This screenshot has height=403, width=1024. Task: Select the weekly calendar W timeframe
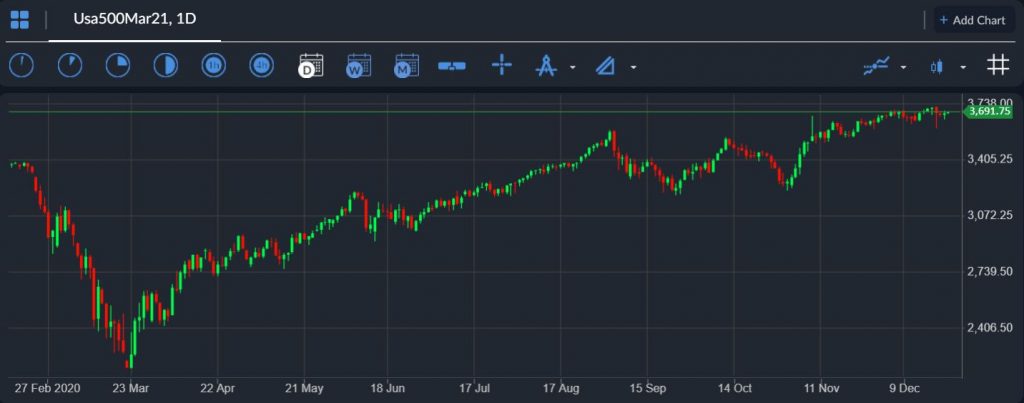(358, 66)
